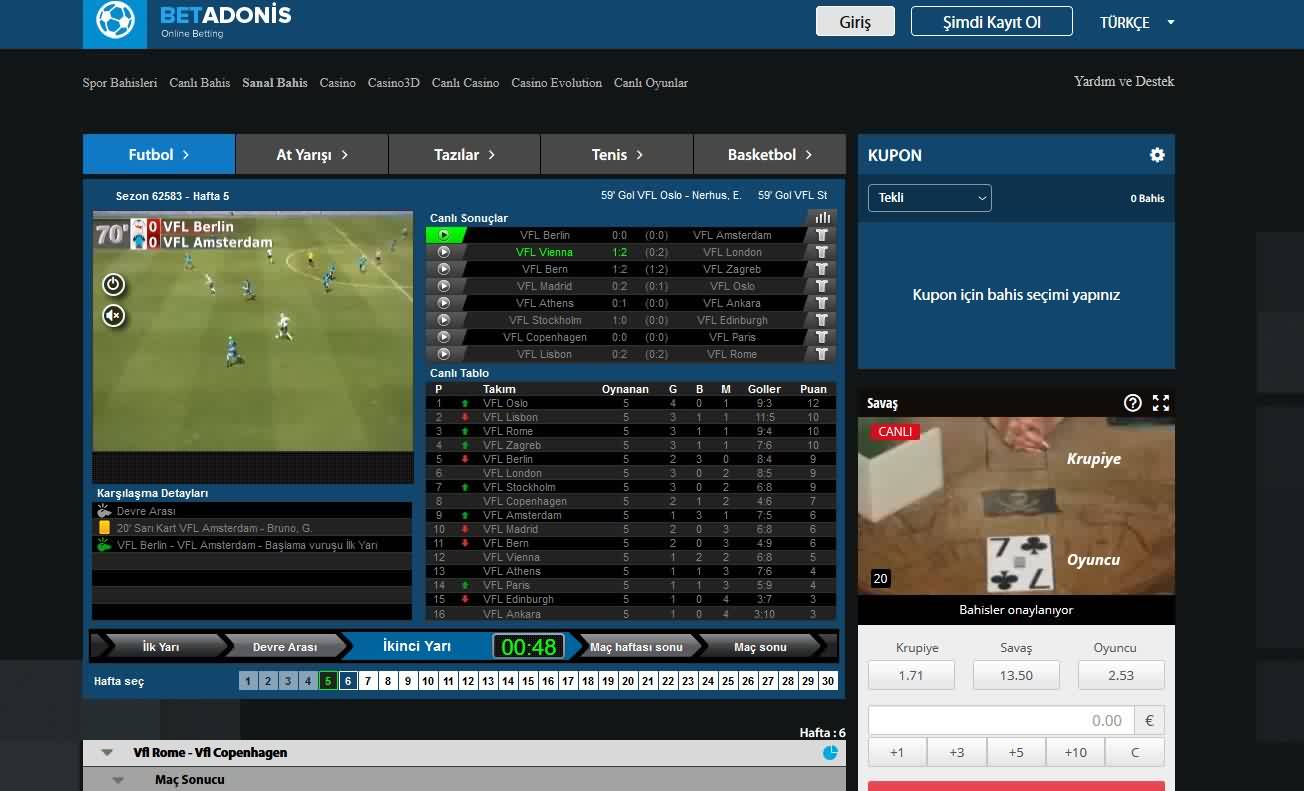
Task: Click the Betadonis soccer ball logo
Action: (x=115, y=22)
